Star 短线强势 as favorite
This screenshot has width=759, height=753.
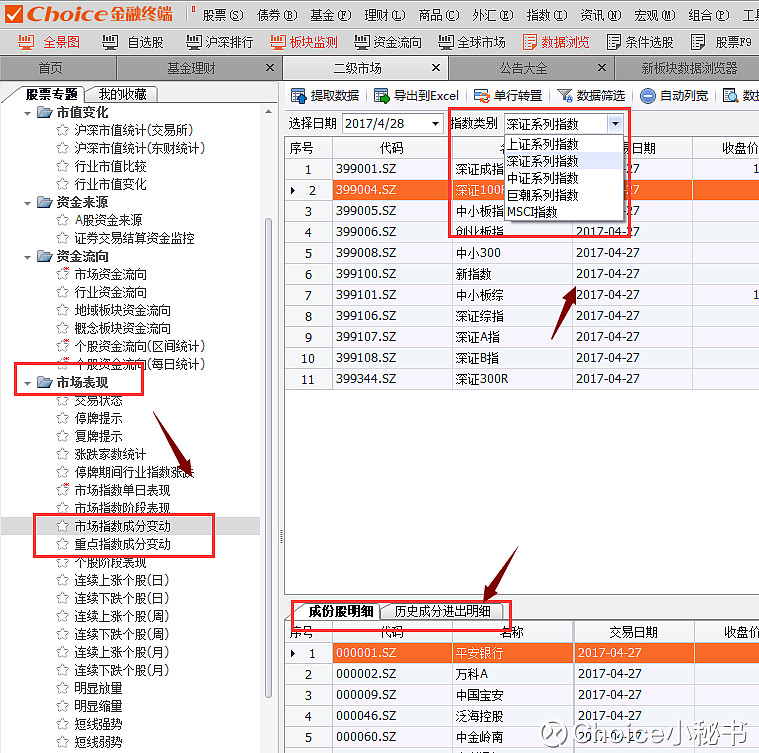[62, 724]
